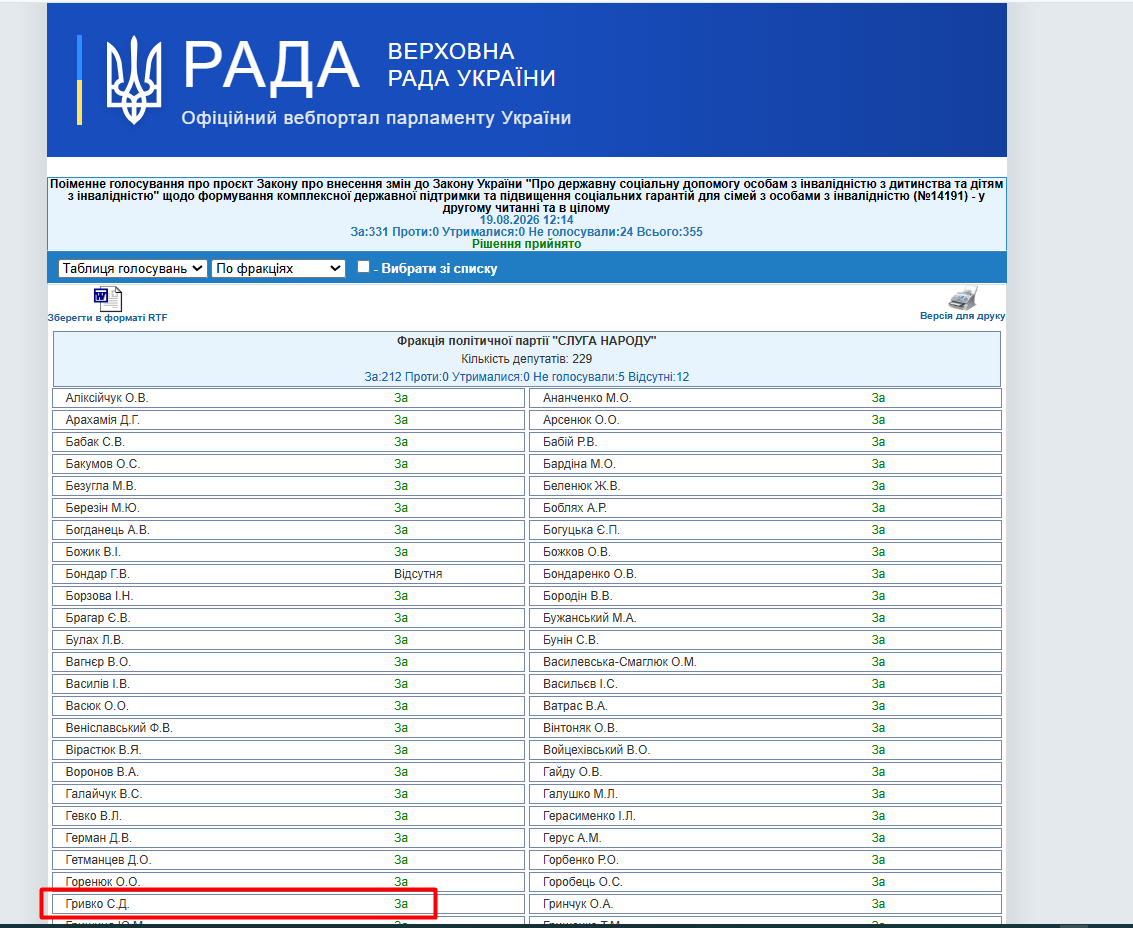Click the Ukrainian trident emblem logo
This screenshot has width=1133, height=928.
[x=134, y=80]
